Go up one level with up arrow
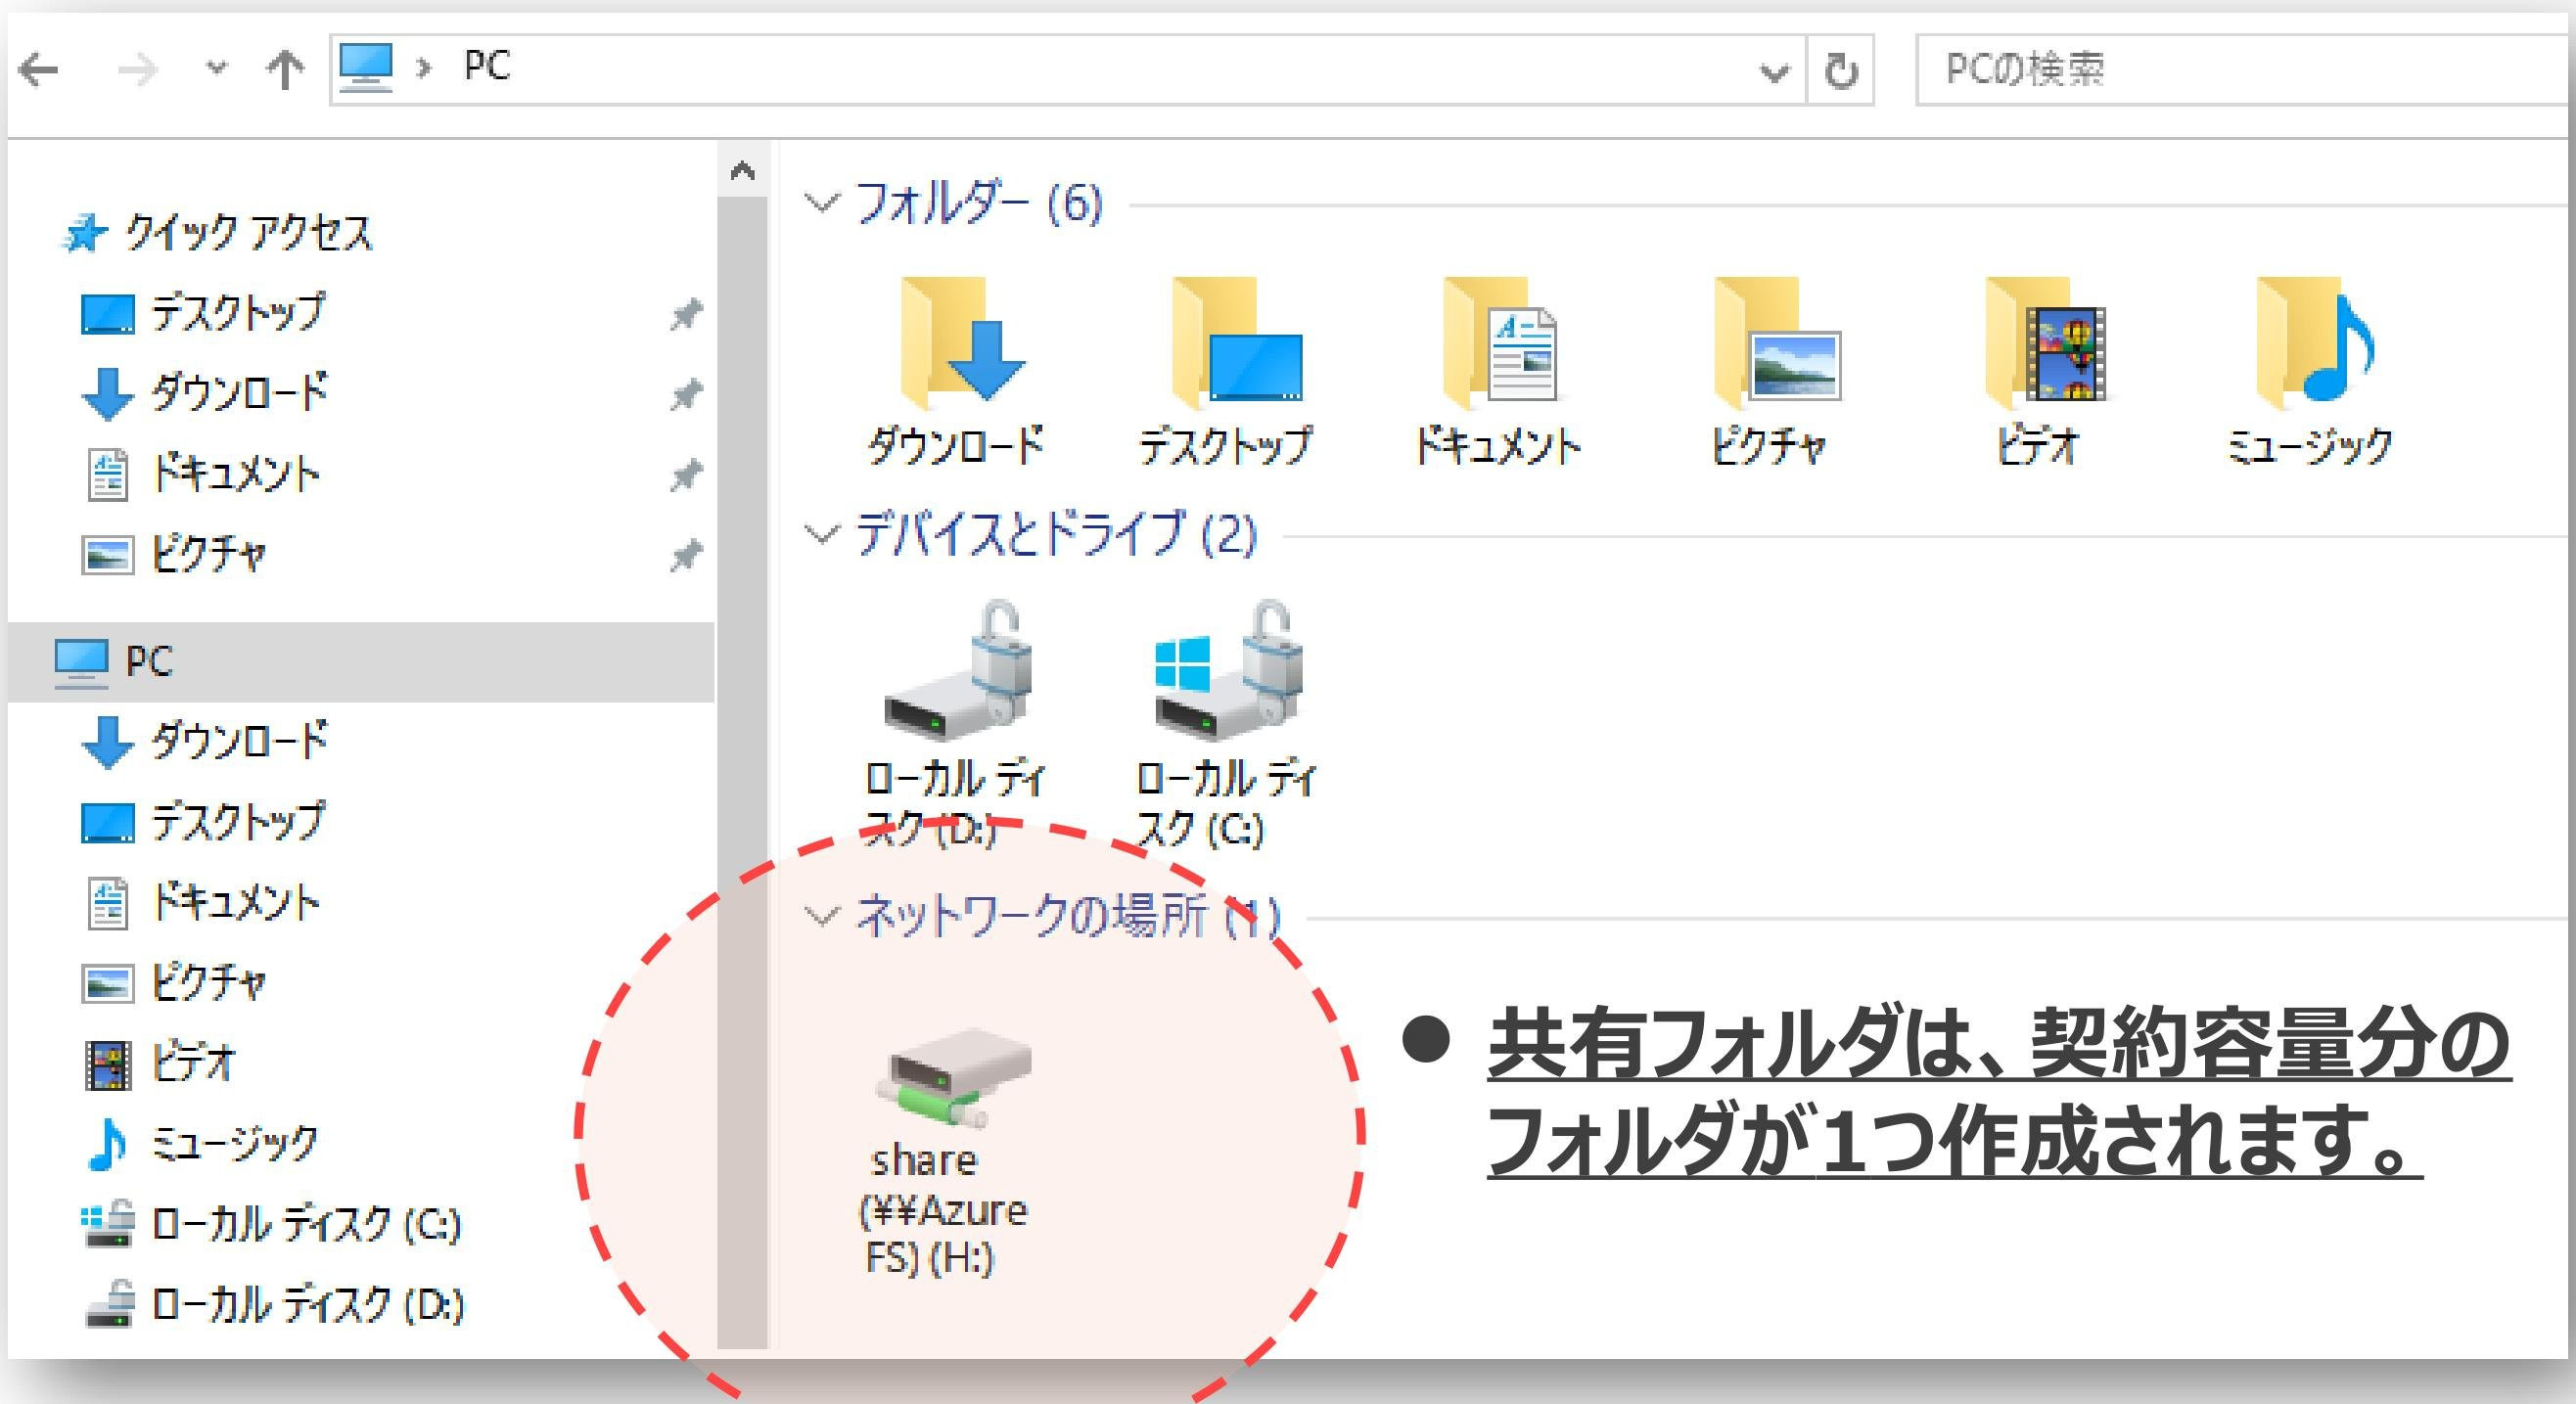This screenshot has height=1404, width=2576. (285, 70)
